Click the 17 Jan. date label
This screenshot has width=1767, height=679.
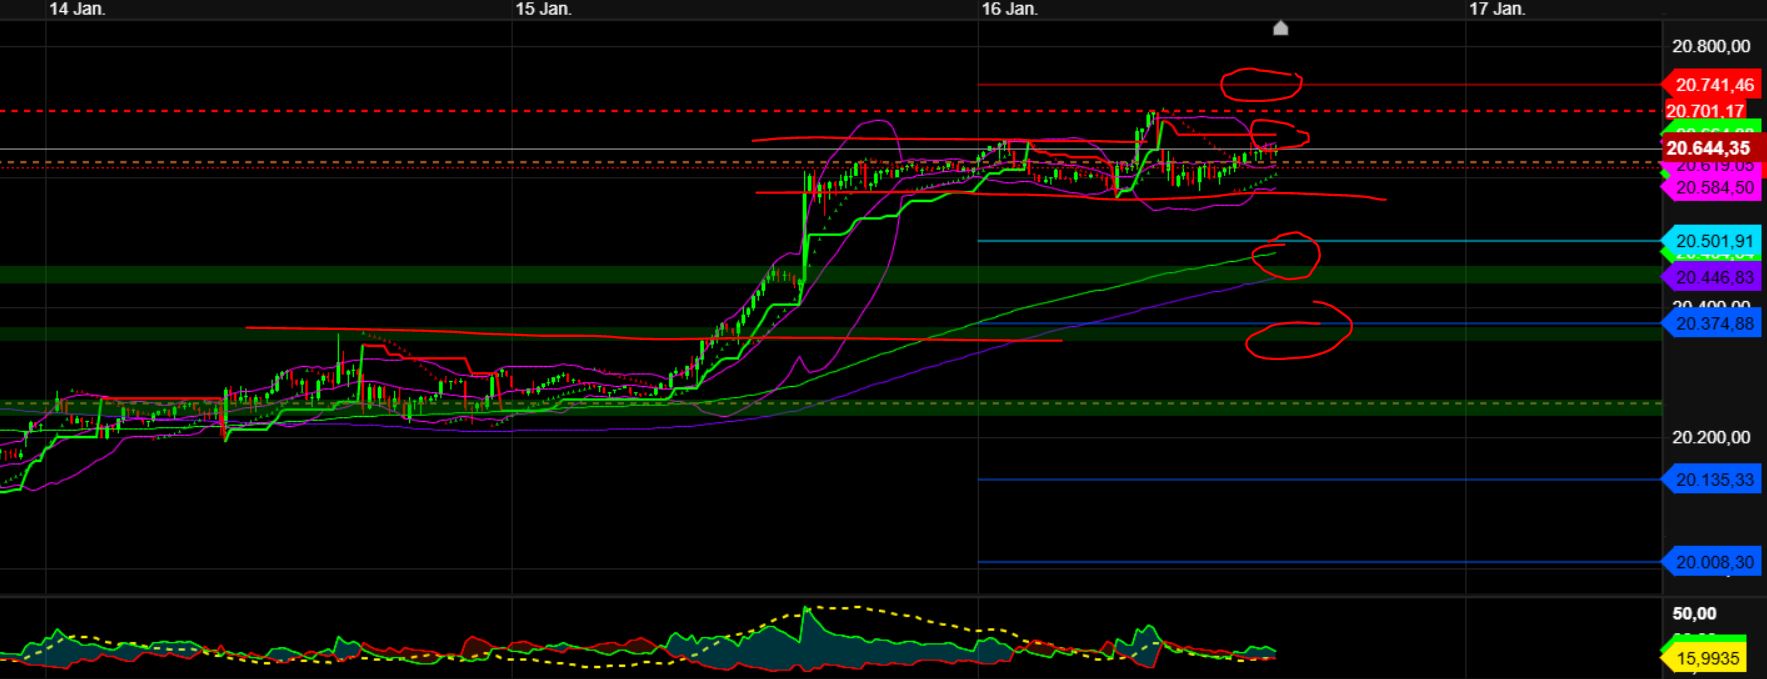tap(1496, 9)
